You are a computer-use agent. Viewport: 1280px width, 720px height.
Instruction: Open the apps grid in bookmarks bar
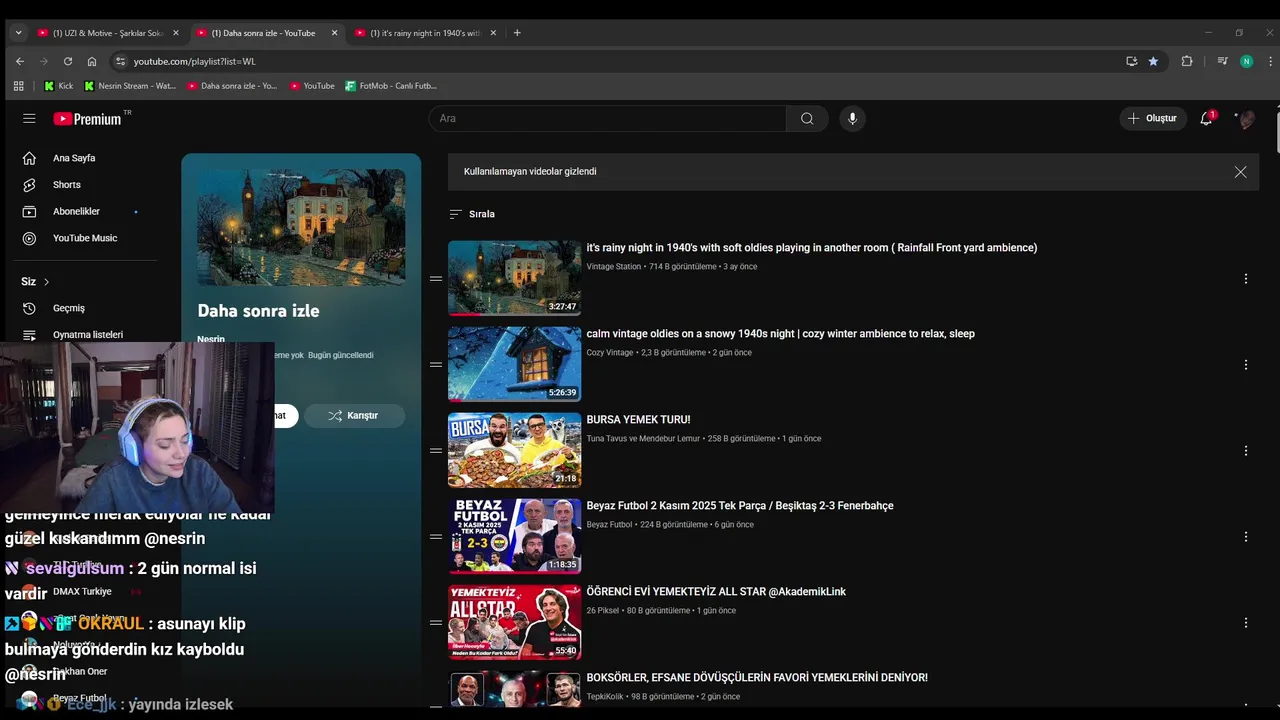[18, 86]
